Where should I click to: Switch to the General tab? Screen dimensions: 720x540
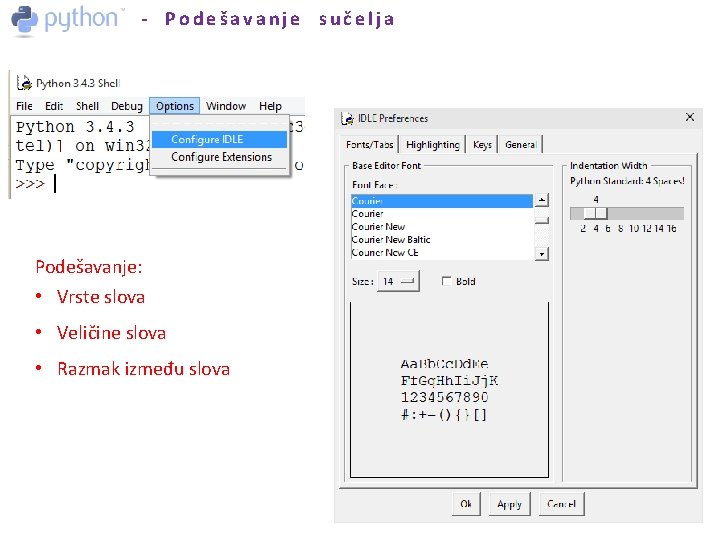pos(521,145)
